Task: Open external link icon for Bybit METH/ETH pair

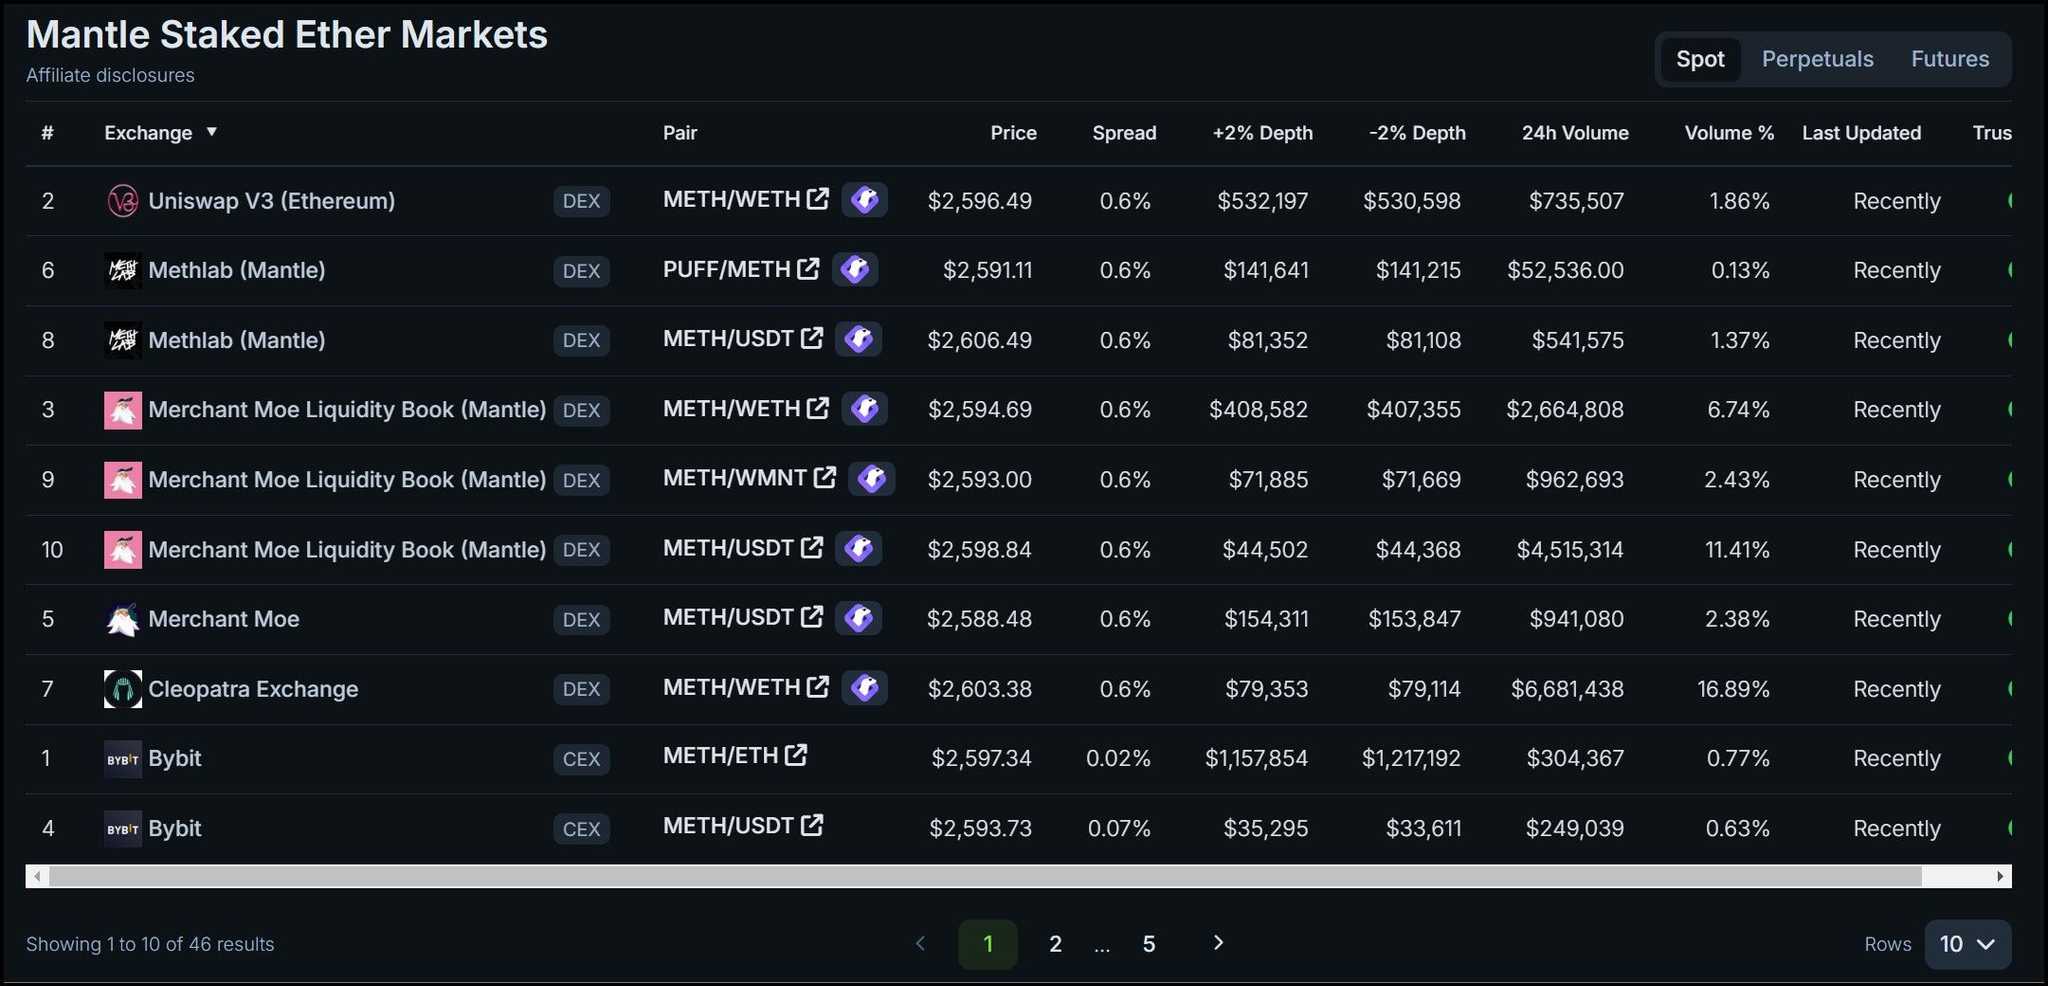Action: 796,755
